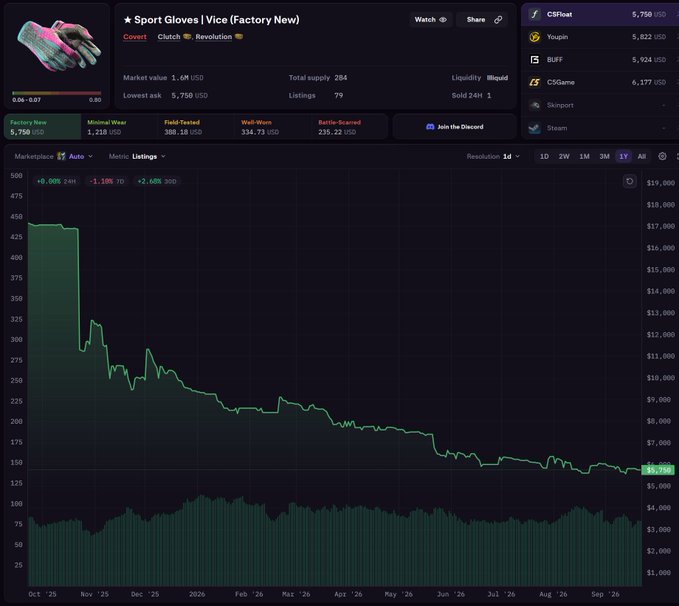Click the Total supply 284 value
The image size is (679, 606).
click(x=341, y=78)
